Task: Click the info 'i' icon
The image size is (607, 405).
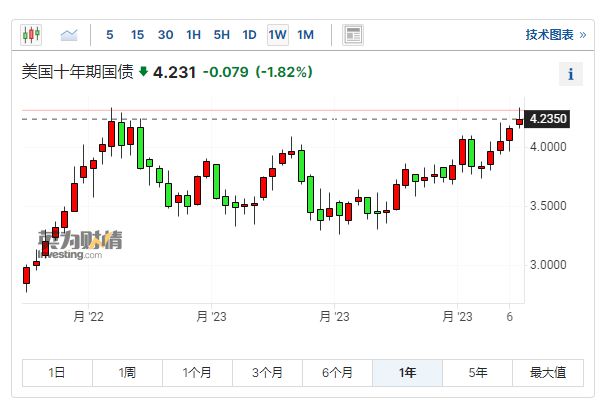Action: pos(571,74)
